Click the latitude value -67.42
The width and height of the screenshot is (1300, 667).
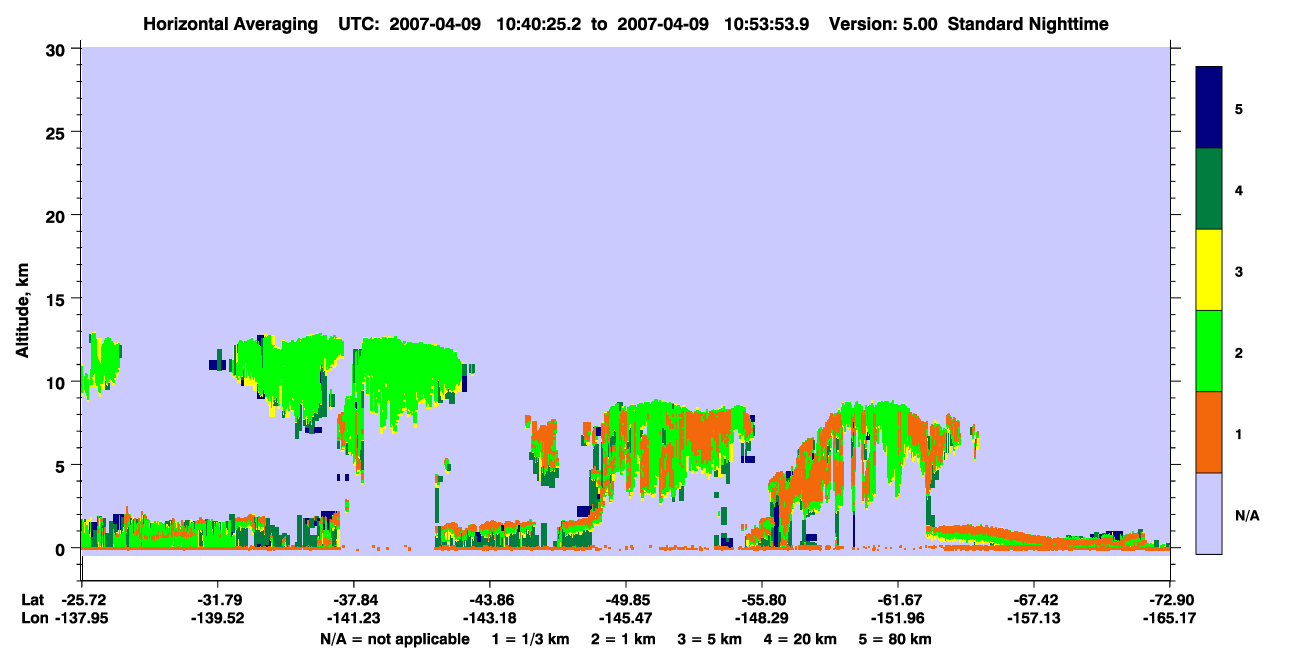tap(1033, 599)
